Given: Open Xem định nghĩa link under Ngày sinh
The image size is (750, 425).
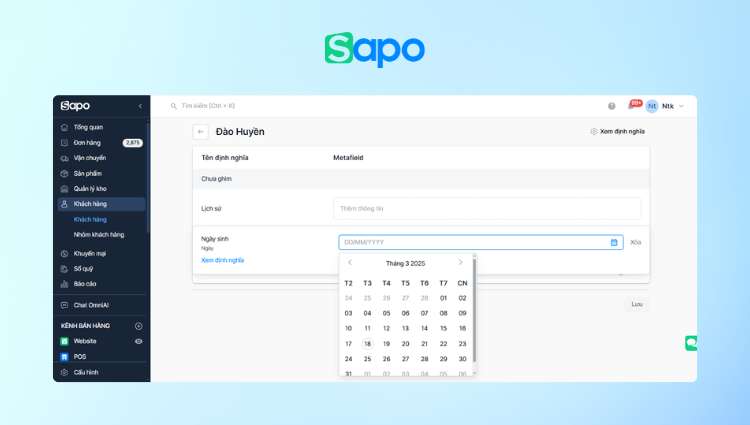Looking at the screenshot, I should pos(222,260).
